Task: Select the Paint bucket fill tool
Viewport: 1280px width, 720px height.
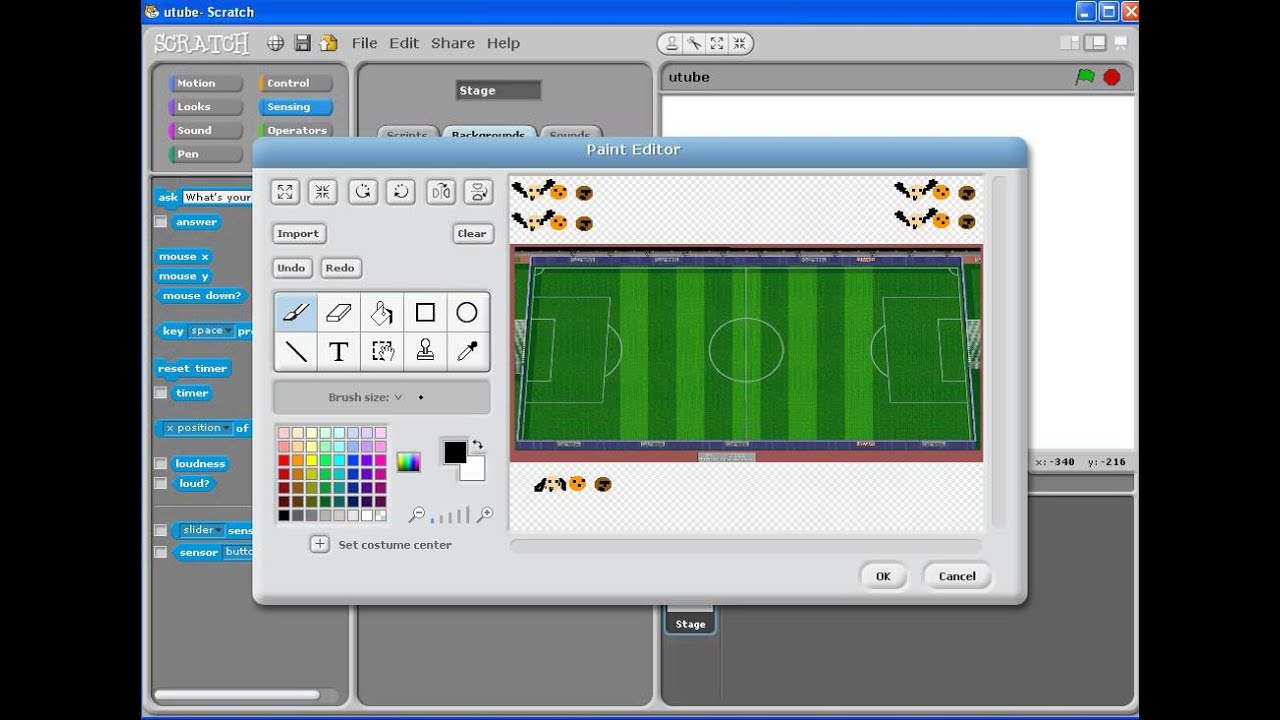Action: click(x=382, y=312)
